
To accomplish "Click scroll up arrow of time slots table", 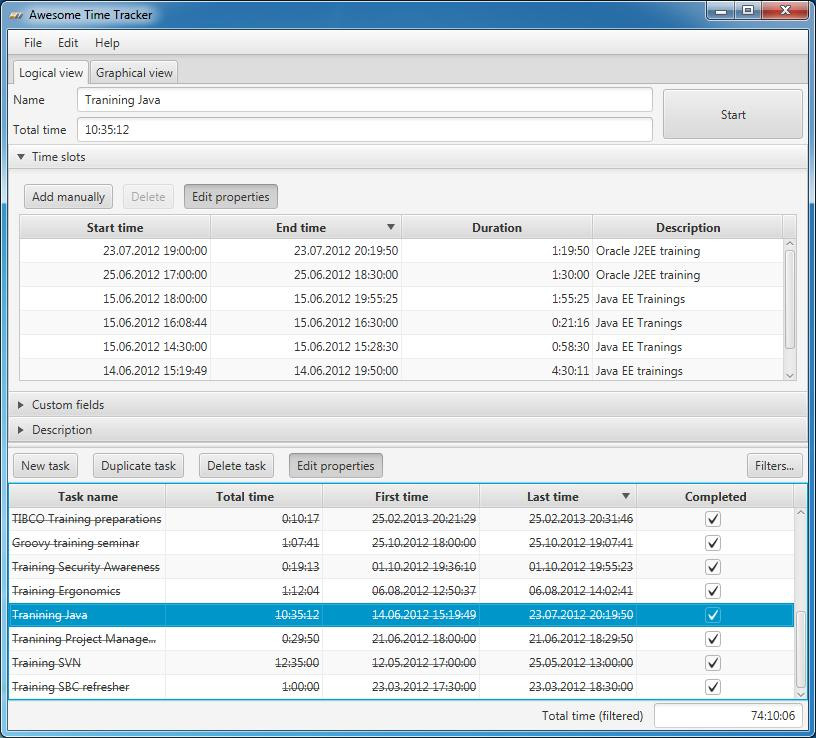I will [789, 244].
